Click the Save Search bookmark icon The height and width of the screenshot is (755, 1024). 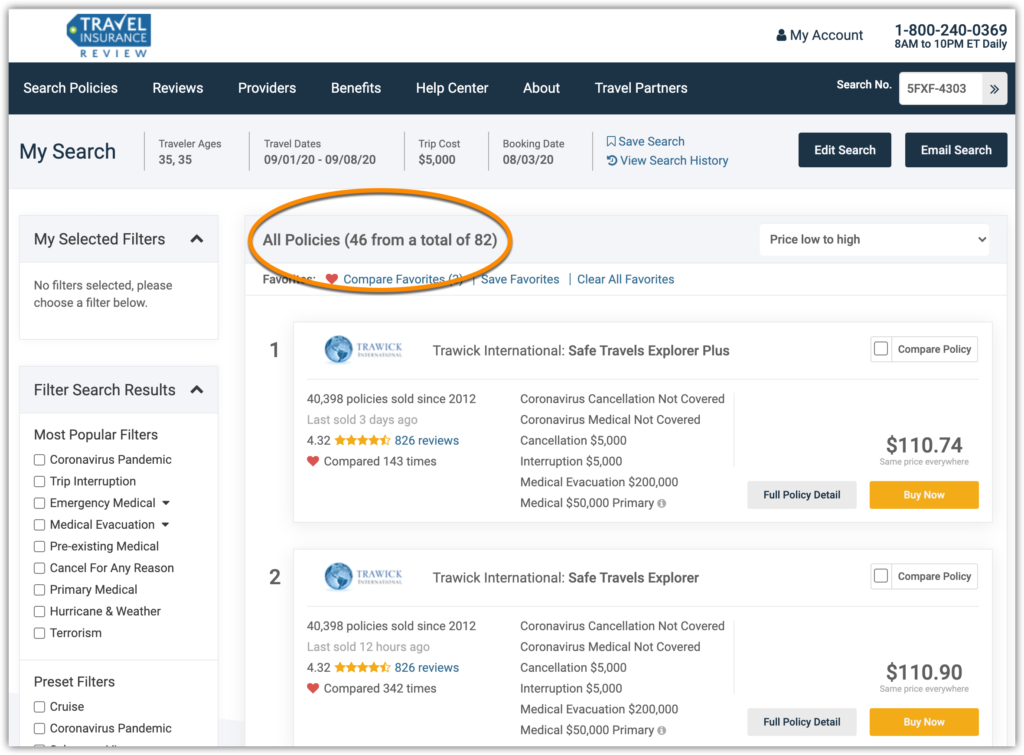[611, 141]
